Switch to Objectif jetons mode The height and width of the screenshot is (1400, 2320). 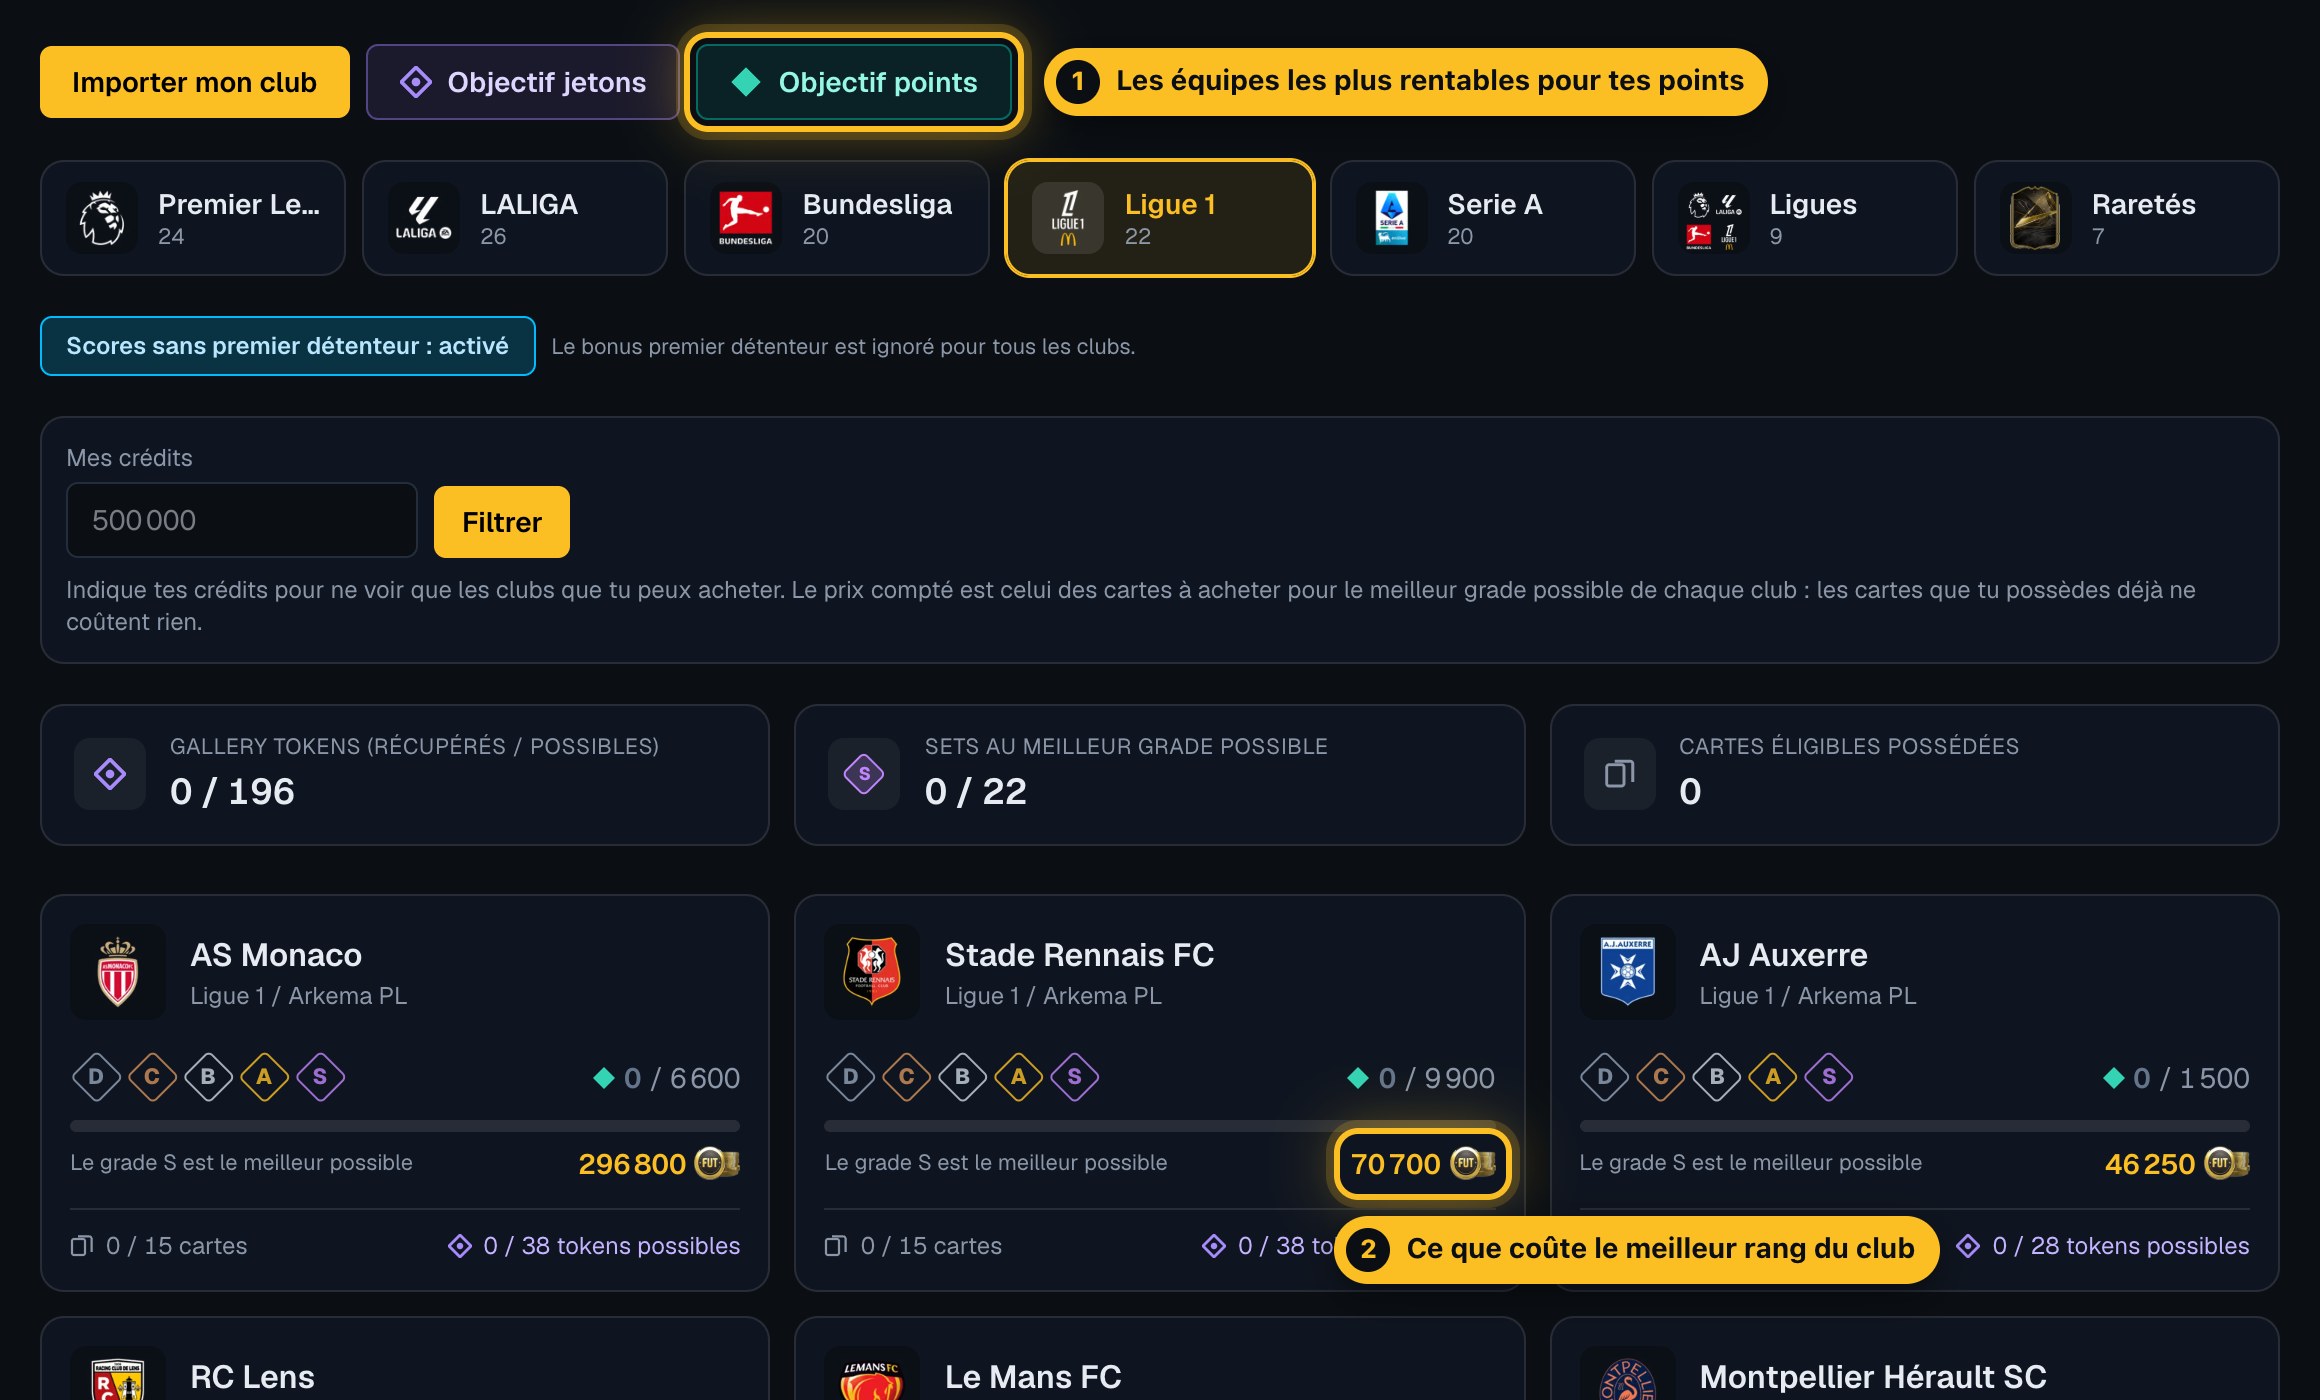522,82
